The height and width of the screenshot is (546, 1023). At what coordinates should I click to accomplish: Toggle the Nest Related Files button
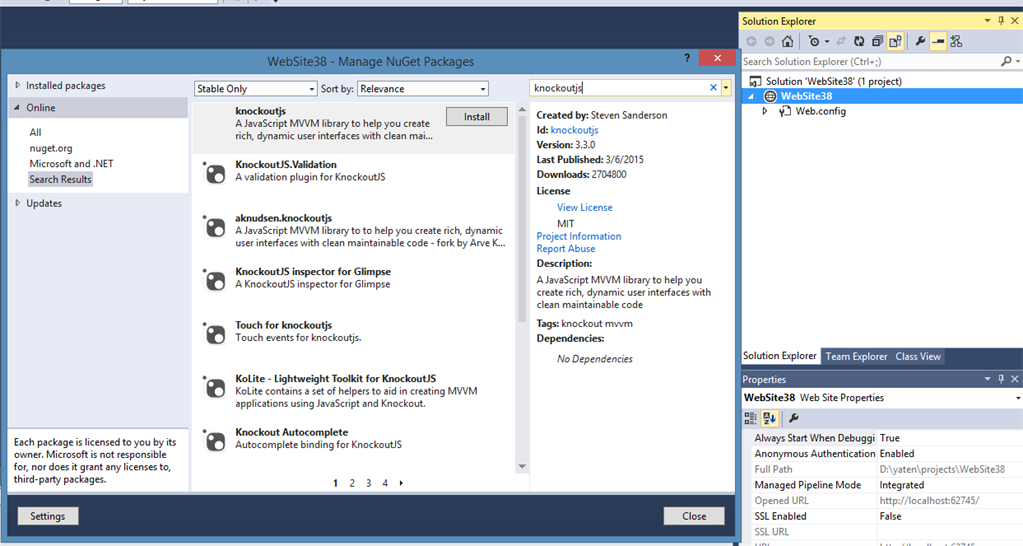tap(895, 41)
